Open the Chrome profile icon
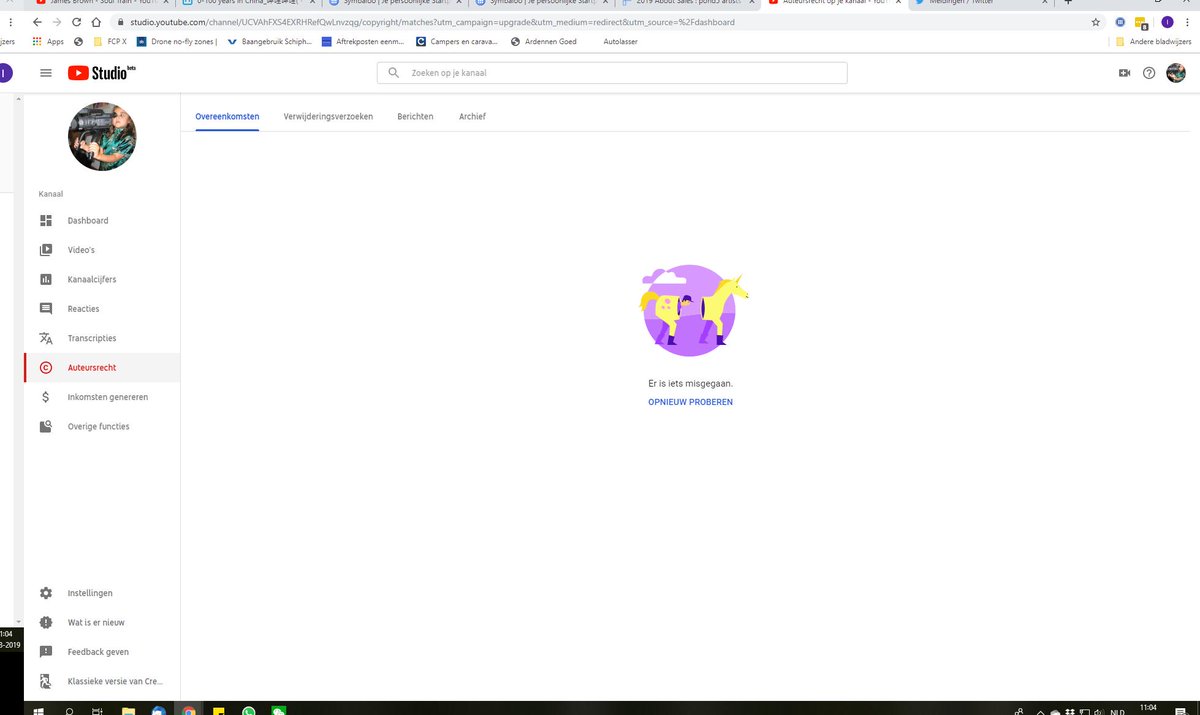The image size is (1200, 715). [1167, 22]
